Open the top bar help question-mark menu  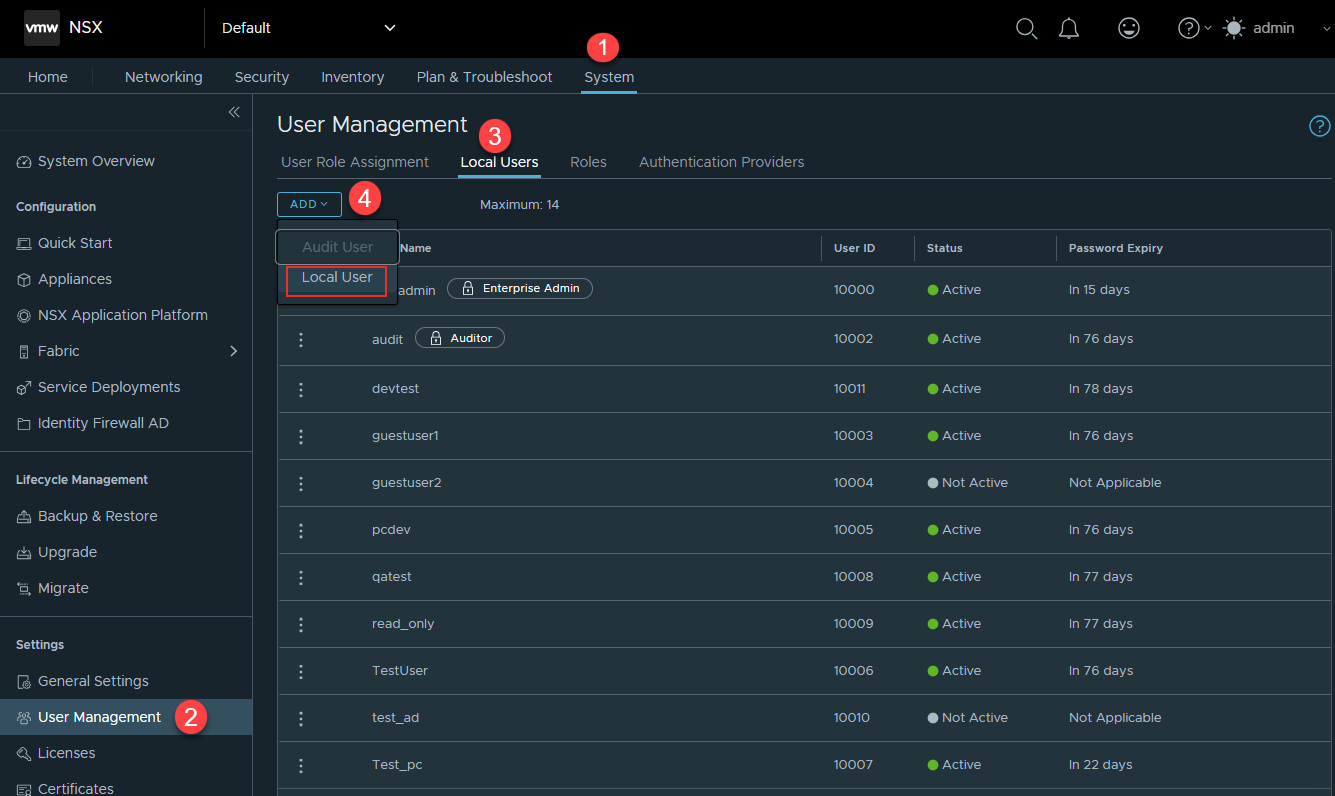[x=1189, y=28]
